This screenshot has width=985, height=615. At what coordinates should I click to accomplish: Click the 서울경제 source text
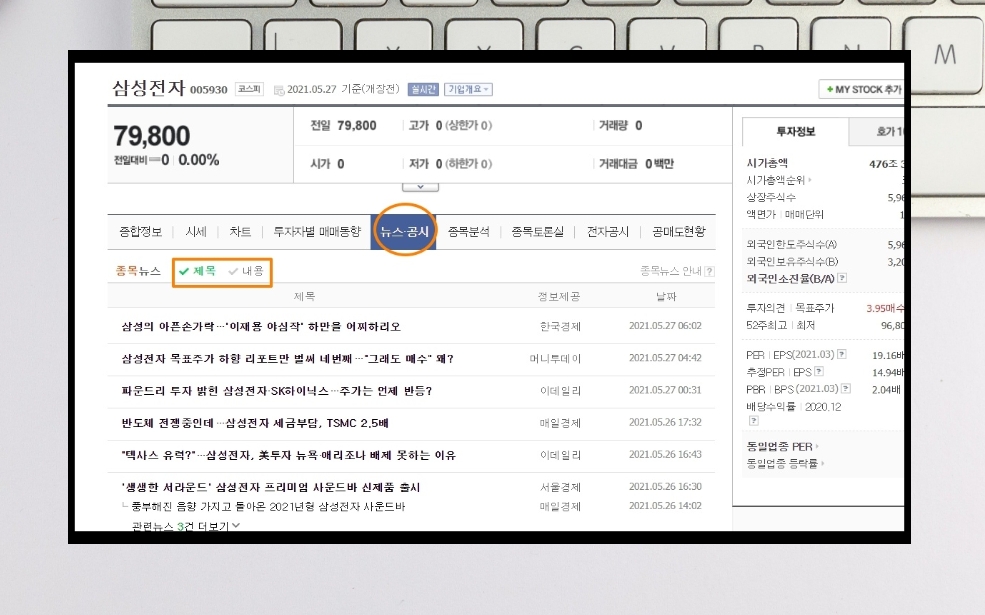pyautogui.click(x=560, y=487)
